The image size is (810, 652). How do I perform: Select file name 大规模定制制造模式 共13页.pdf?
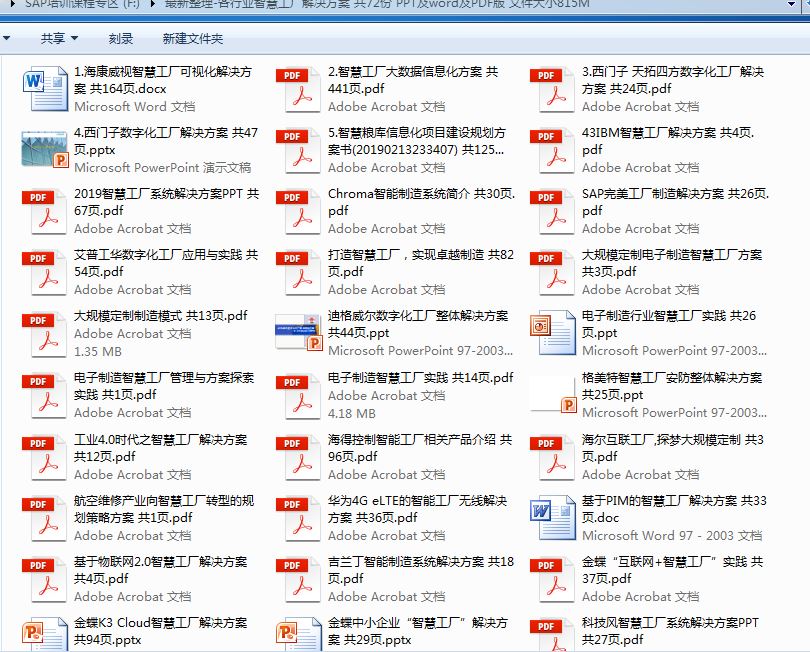(161, 316)
